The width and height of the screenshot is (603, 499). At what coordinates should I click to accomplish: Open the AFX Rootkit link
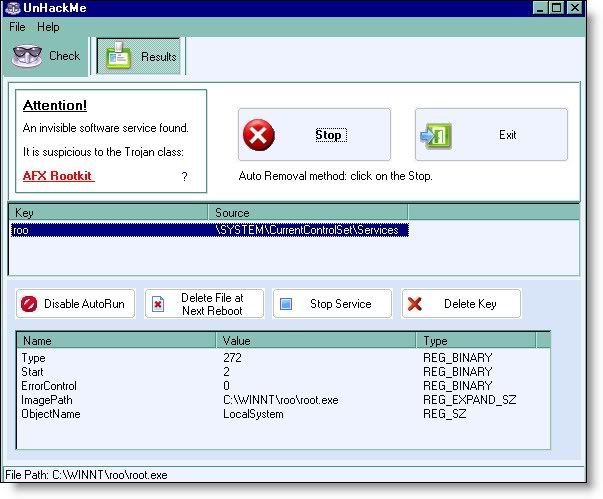pos(58,176)
